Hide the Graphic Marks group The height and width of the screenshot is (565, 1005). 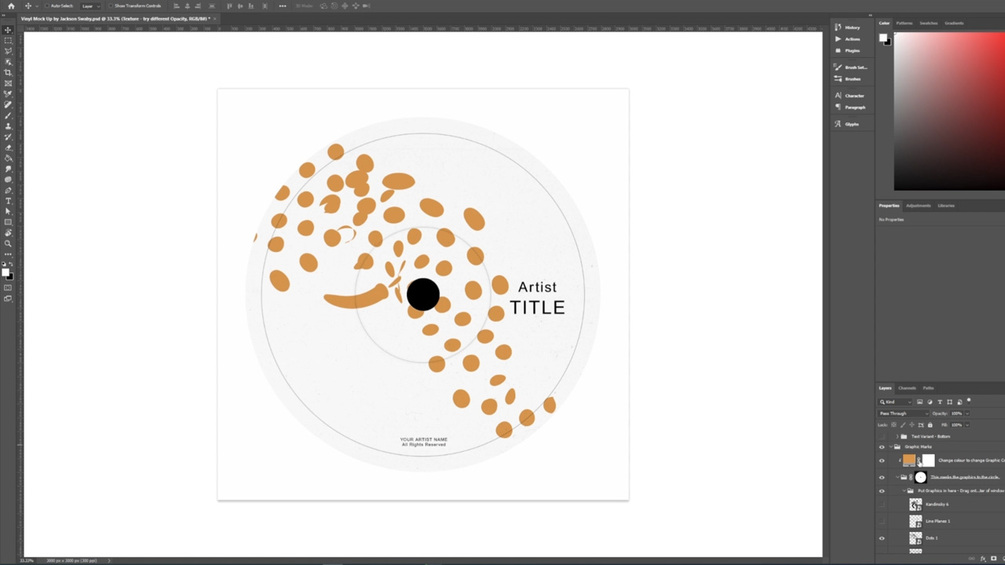(x=882, y=447)
